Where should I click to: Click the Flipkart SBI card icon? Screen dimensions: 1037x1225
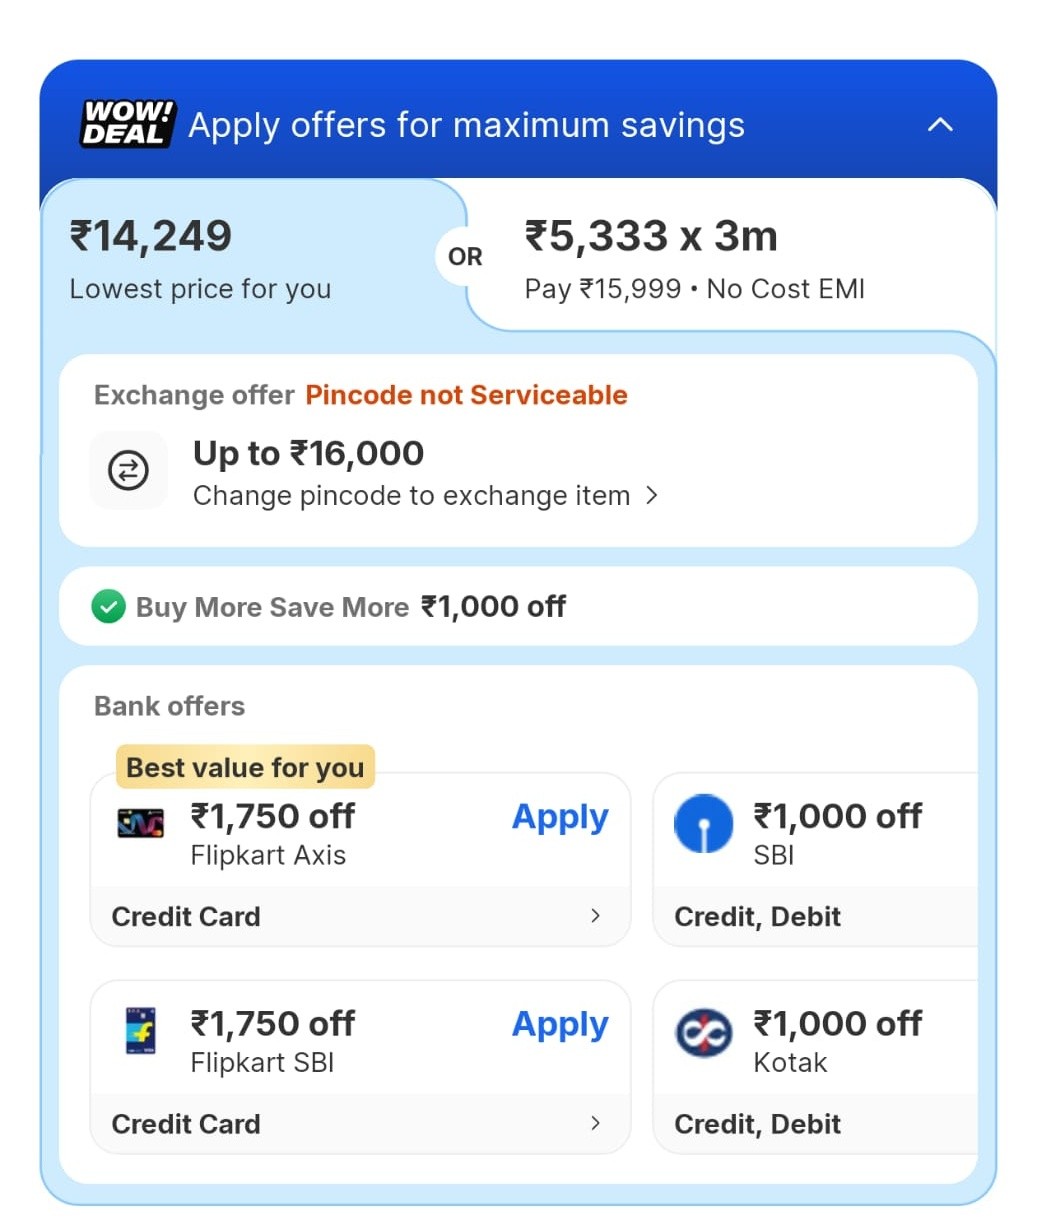click(x=140, y=1031)
